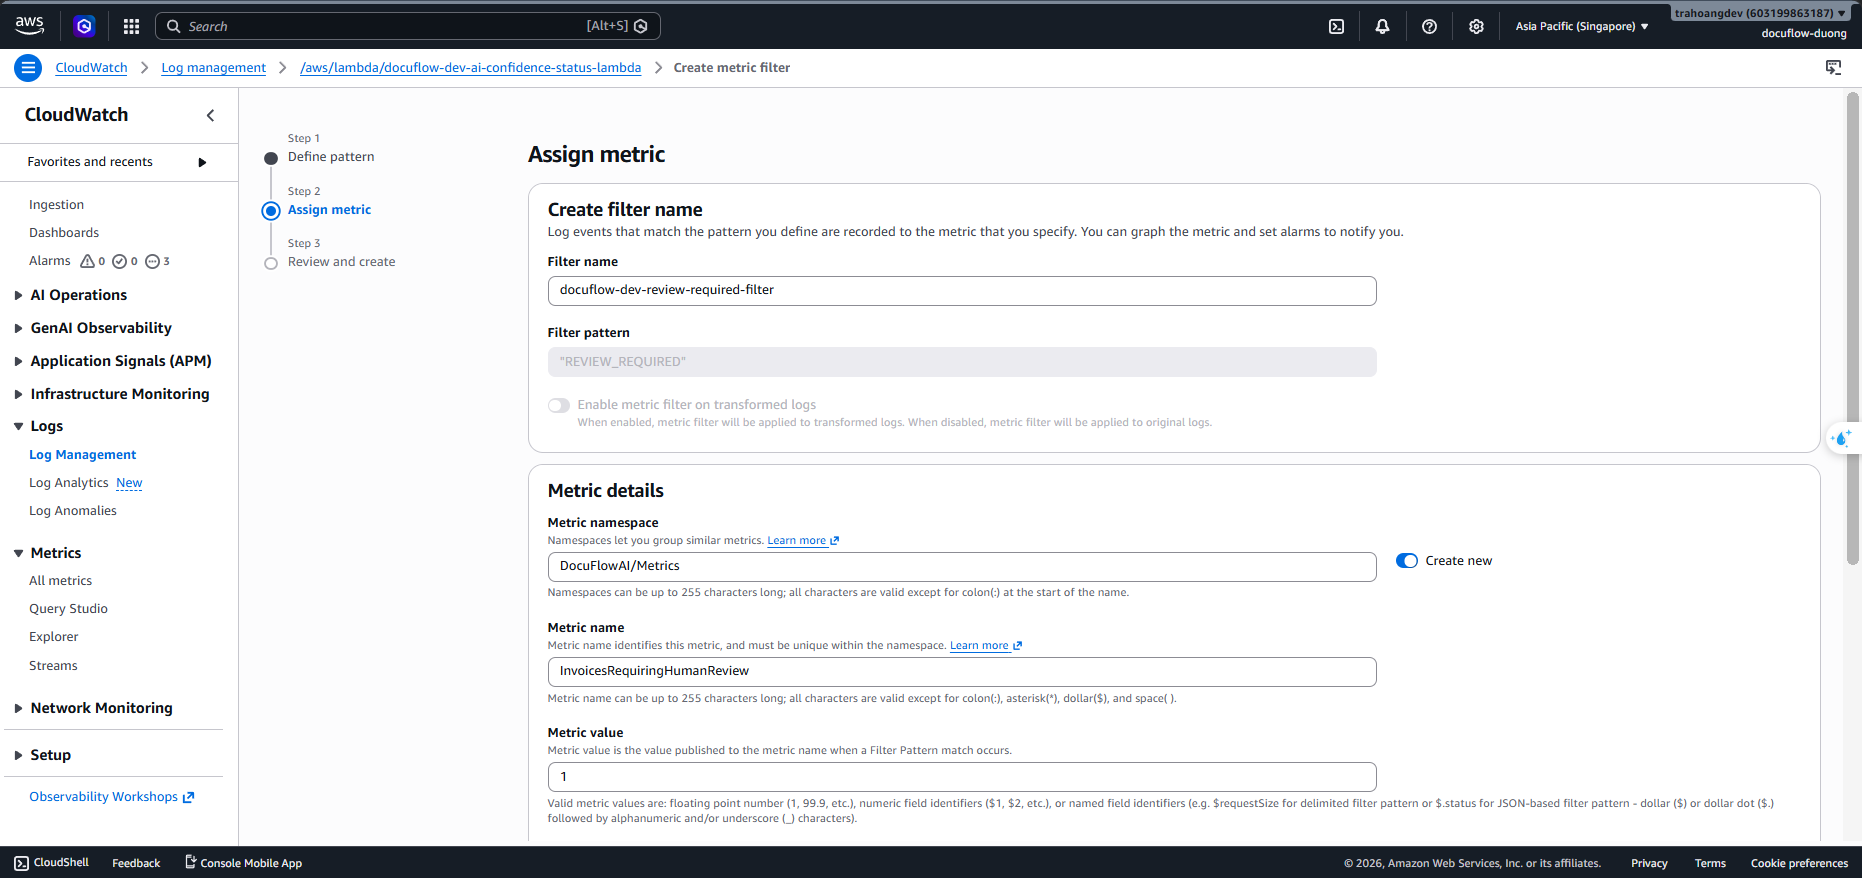This screenshot has height=878, width=1862.
Task: Open the assistant panel icon on right edge
Action: [x=1842, y=438]
